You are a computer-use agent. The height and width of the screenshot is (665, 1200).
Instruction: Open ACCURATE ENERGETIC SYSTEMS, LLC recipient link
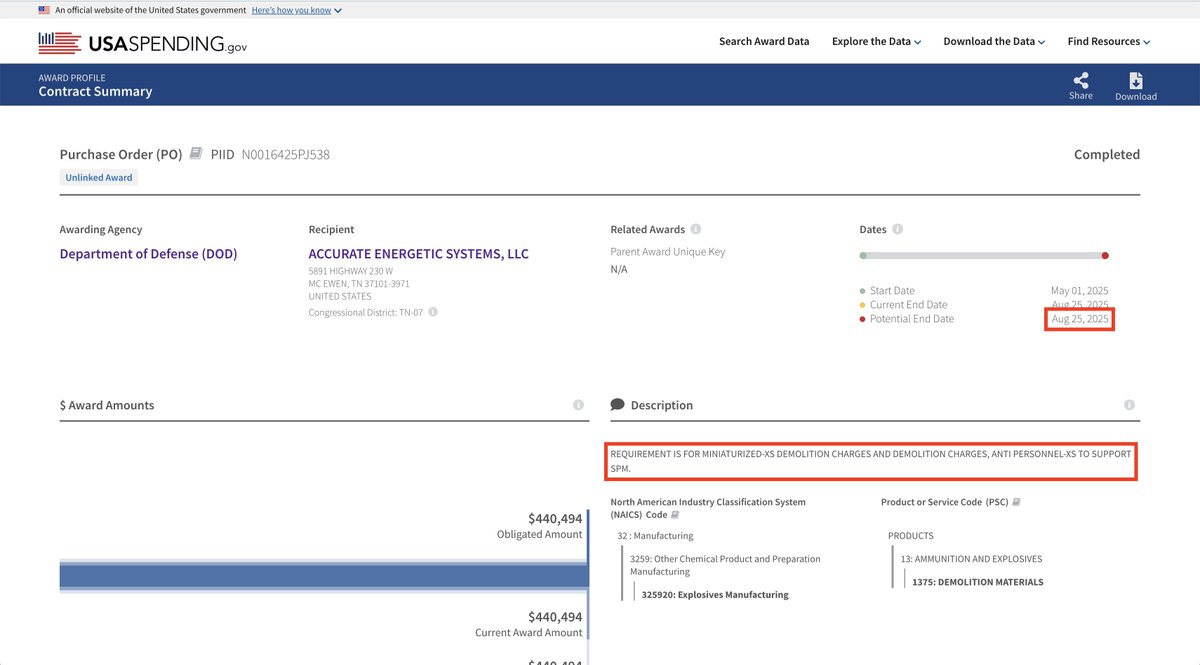pyautogui.click(x=419, y=254)
